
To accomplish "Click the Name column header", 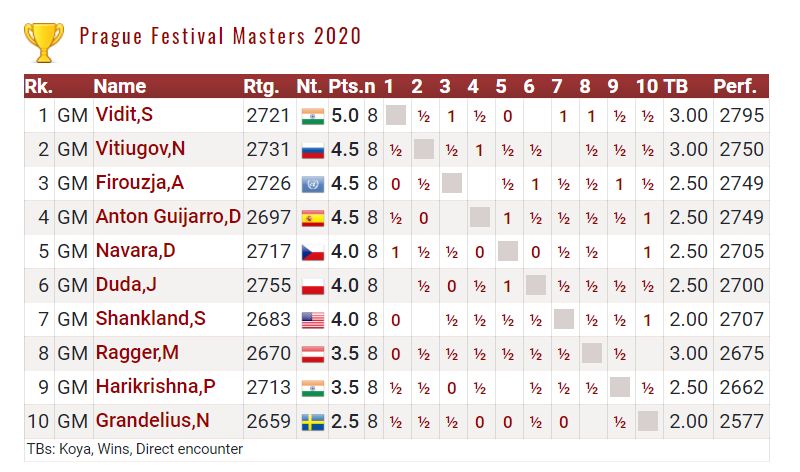I will click(x=120, y=86).
